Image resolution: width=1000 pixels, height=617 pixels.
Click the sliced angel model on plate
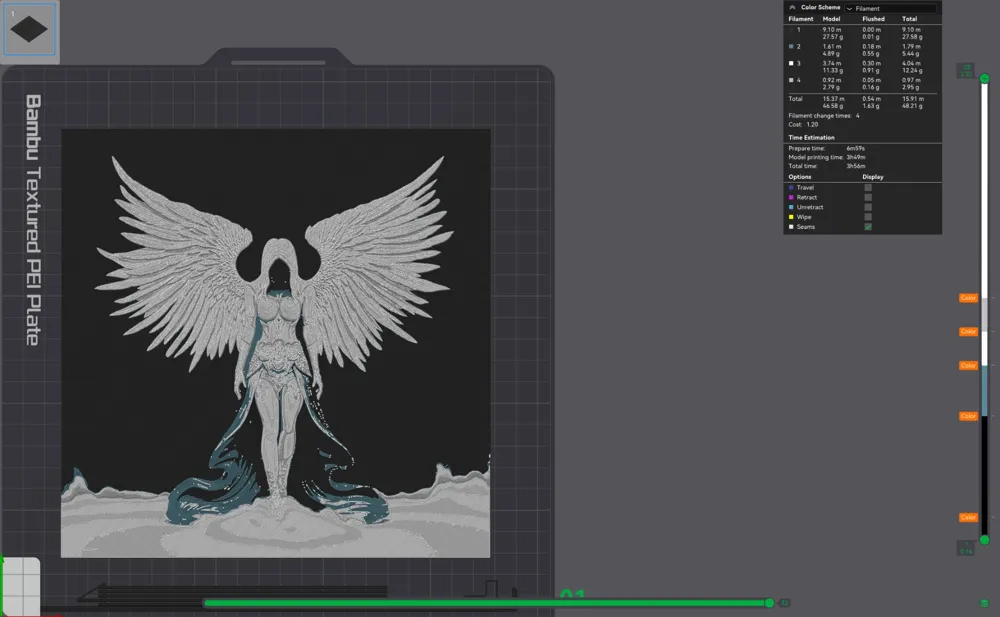(x=276, y=343)
